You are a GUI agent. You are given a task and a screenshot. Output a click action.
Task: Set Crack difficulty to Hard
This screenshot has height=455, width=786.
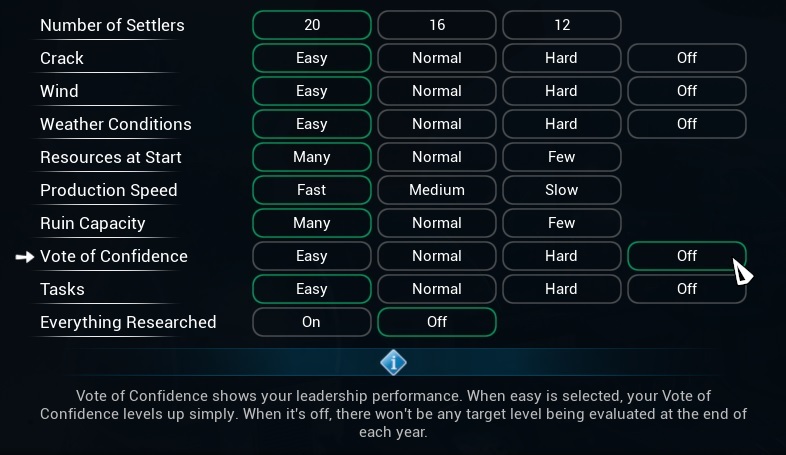tap(562, 58)
